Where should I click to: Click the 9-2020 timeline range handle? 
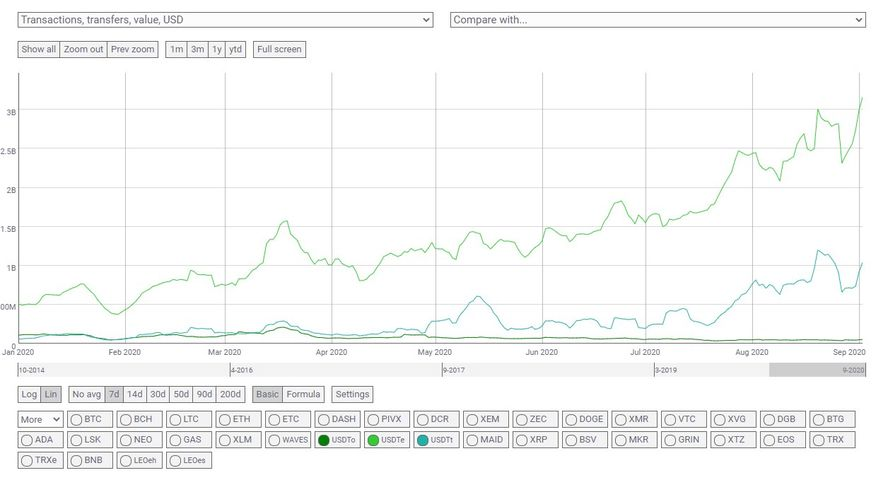pyautogui.click(x=817, y=369)
